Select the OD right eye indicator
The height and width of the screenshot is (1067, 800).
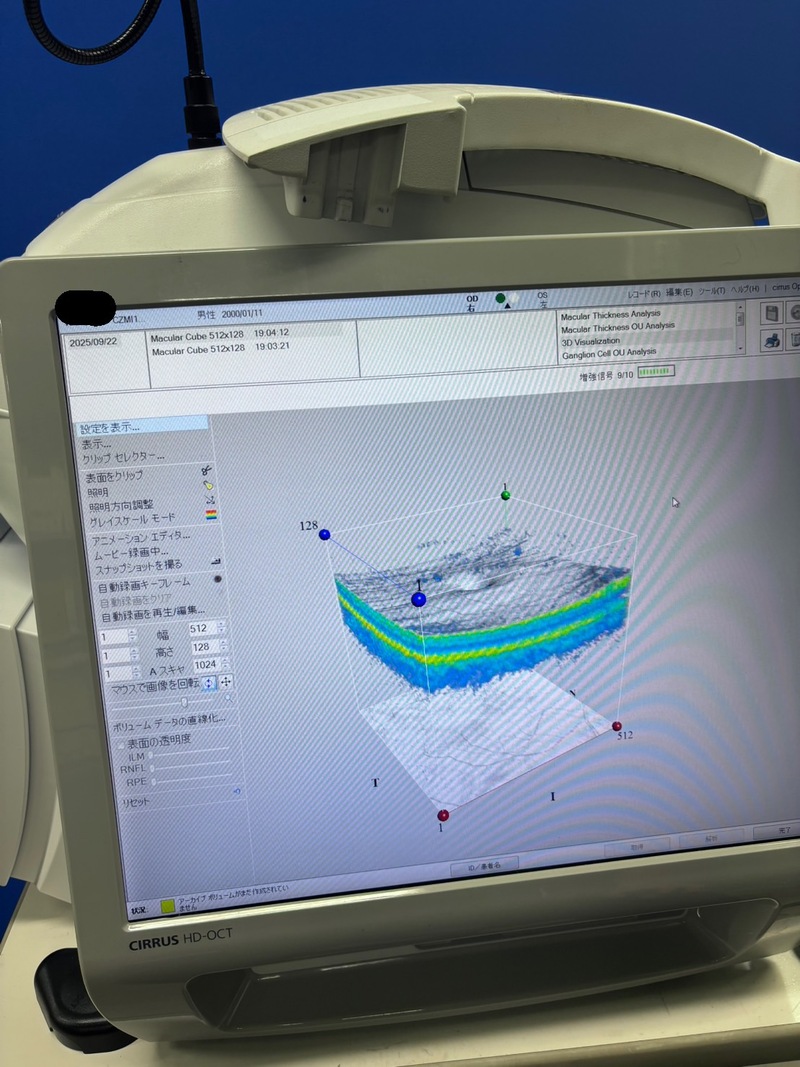pos(472,302)
